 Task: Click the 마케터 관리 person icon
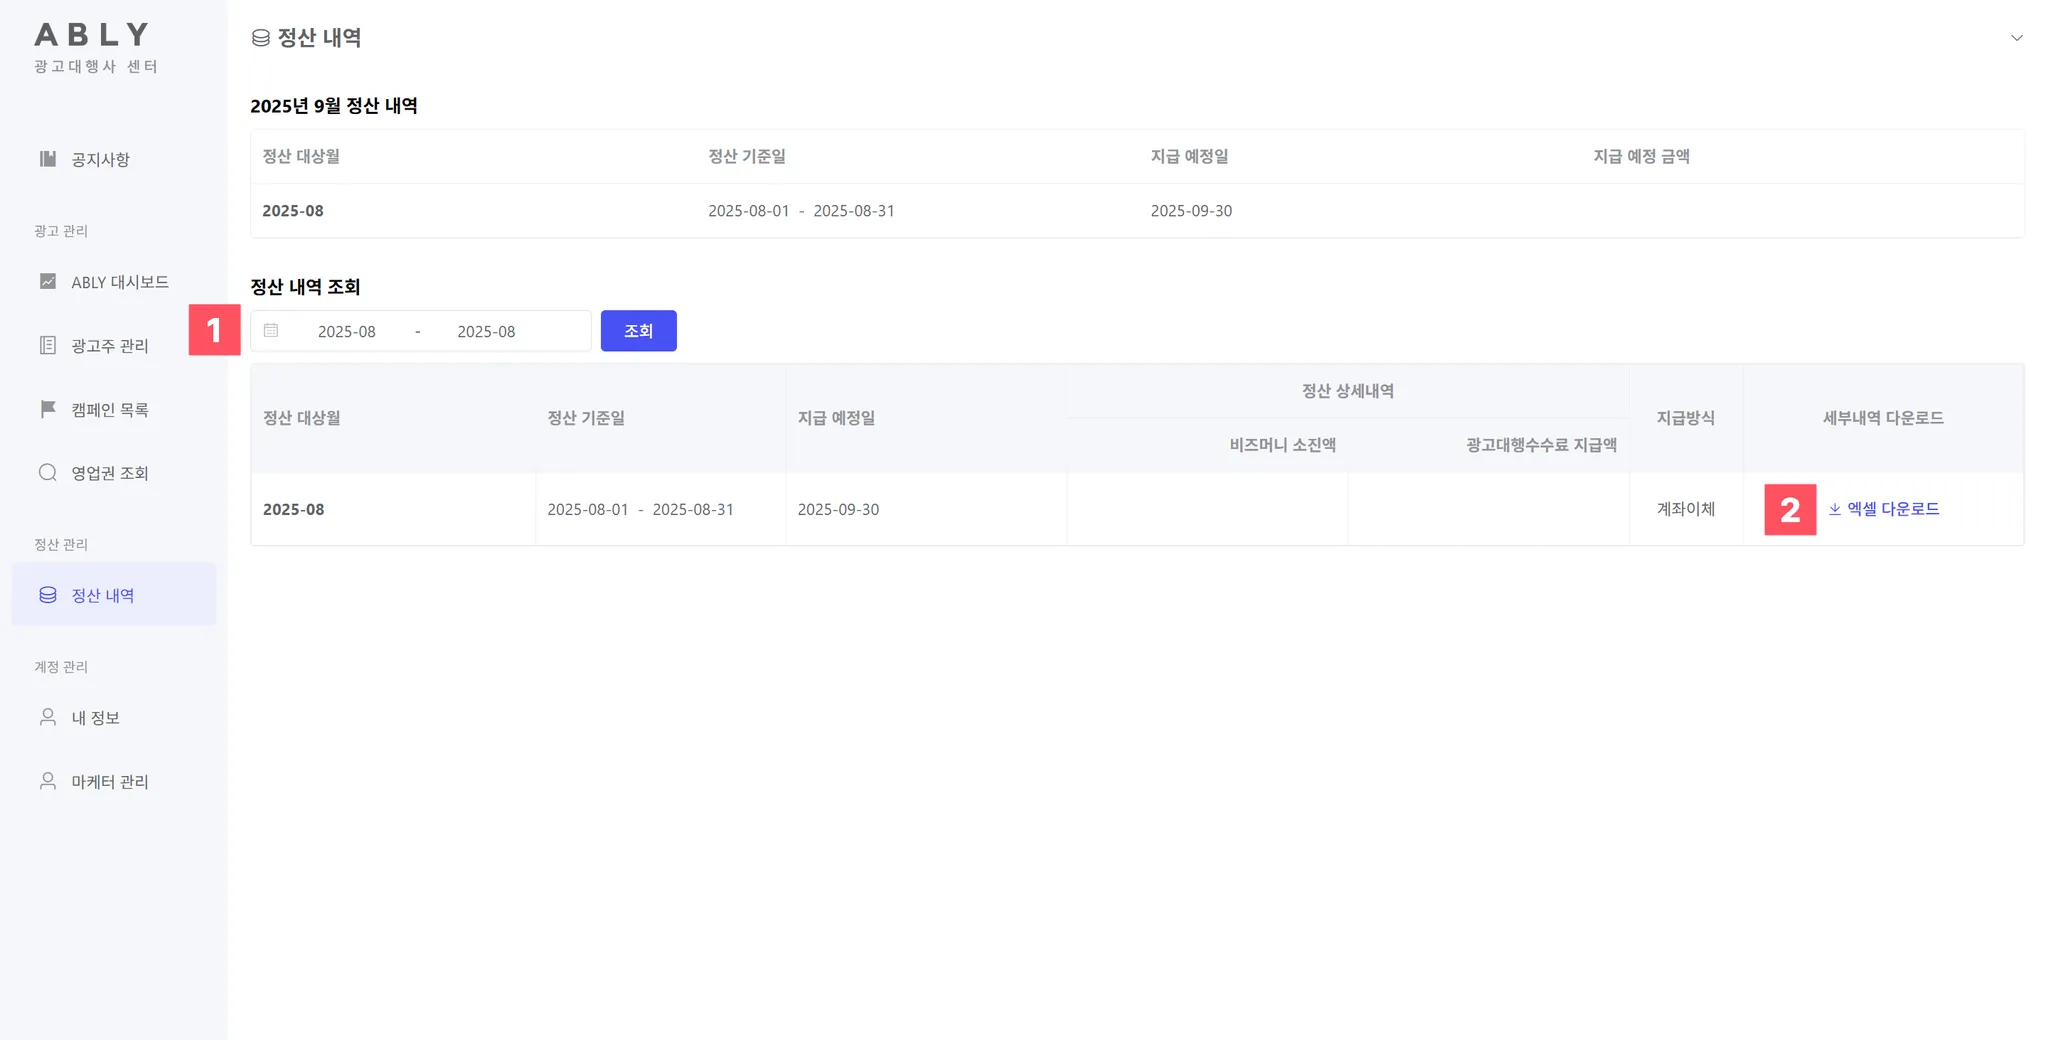point(47,781)
